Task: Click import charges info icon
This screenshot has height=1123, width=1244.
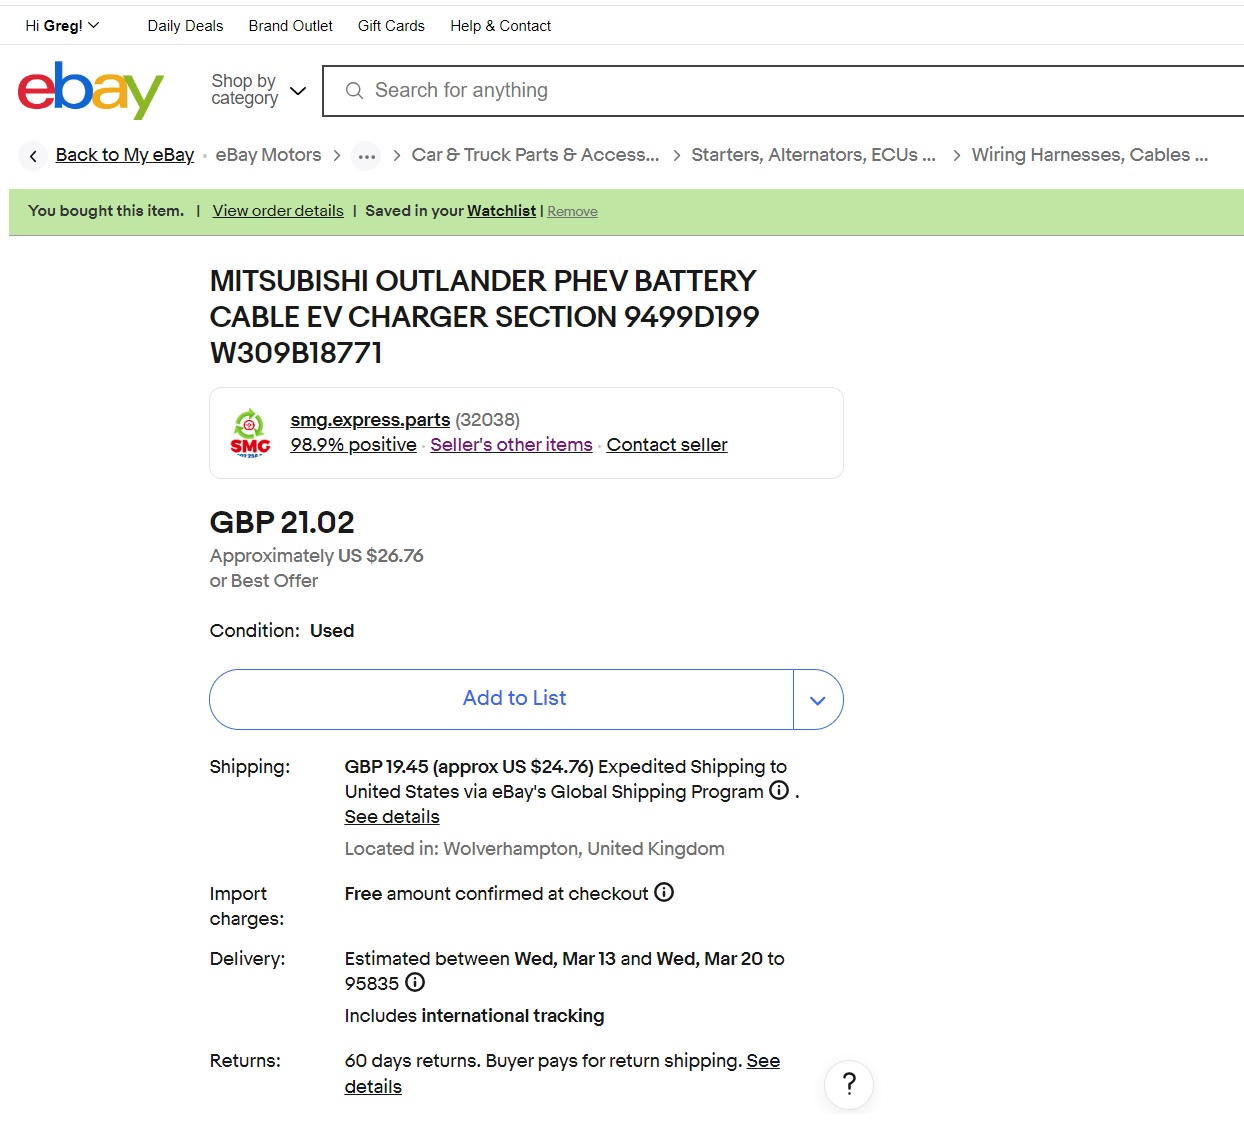Action: 664,892
